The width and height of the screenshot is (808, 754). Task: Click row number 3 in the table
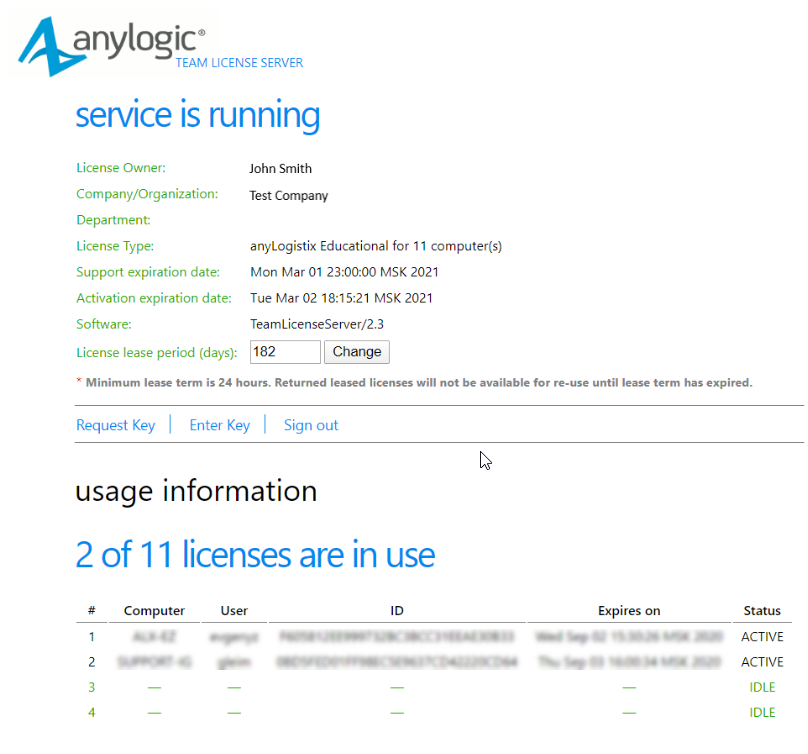[92, 687]
